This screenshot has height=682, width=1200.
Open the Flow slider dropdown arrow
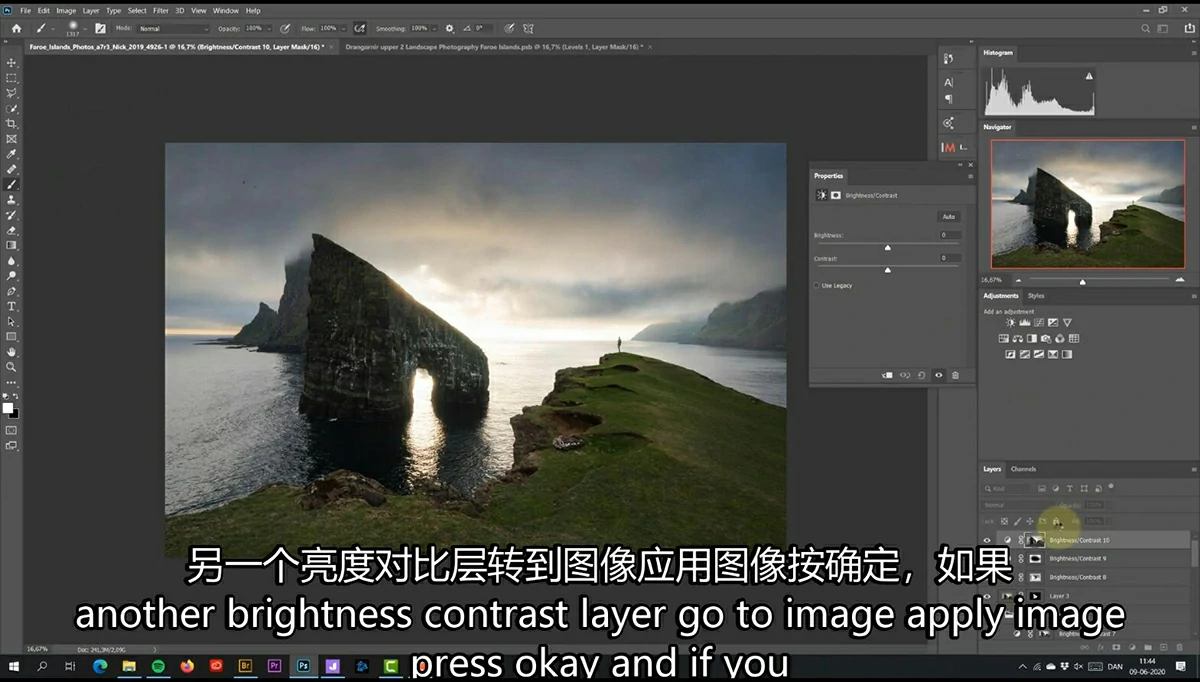coord(343,28)
